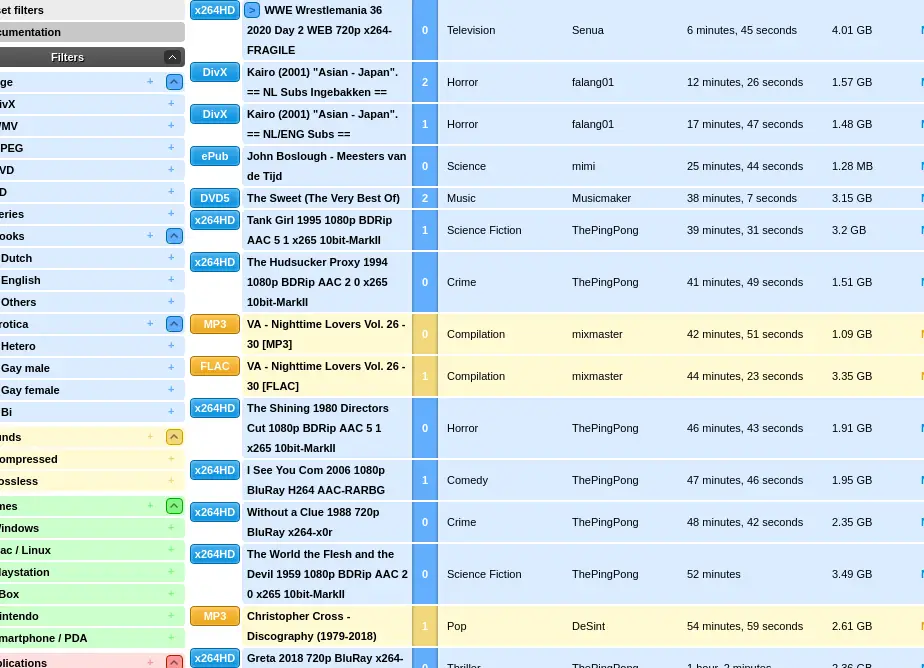The image size is (924, 668).
Task: Click the ePub badge on John Boslough torrent
Action: [214, 156]
